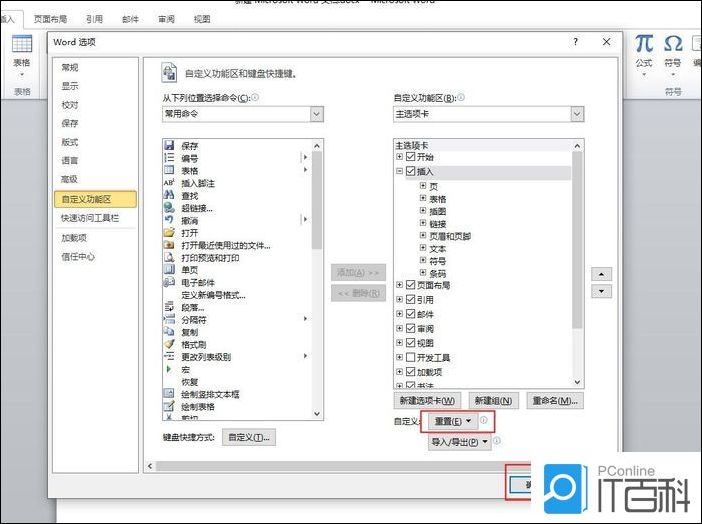702x524 pixels.
Task: Select the Hyperlink (超链接) globe icon
Action: 169,207
